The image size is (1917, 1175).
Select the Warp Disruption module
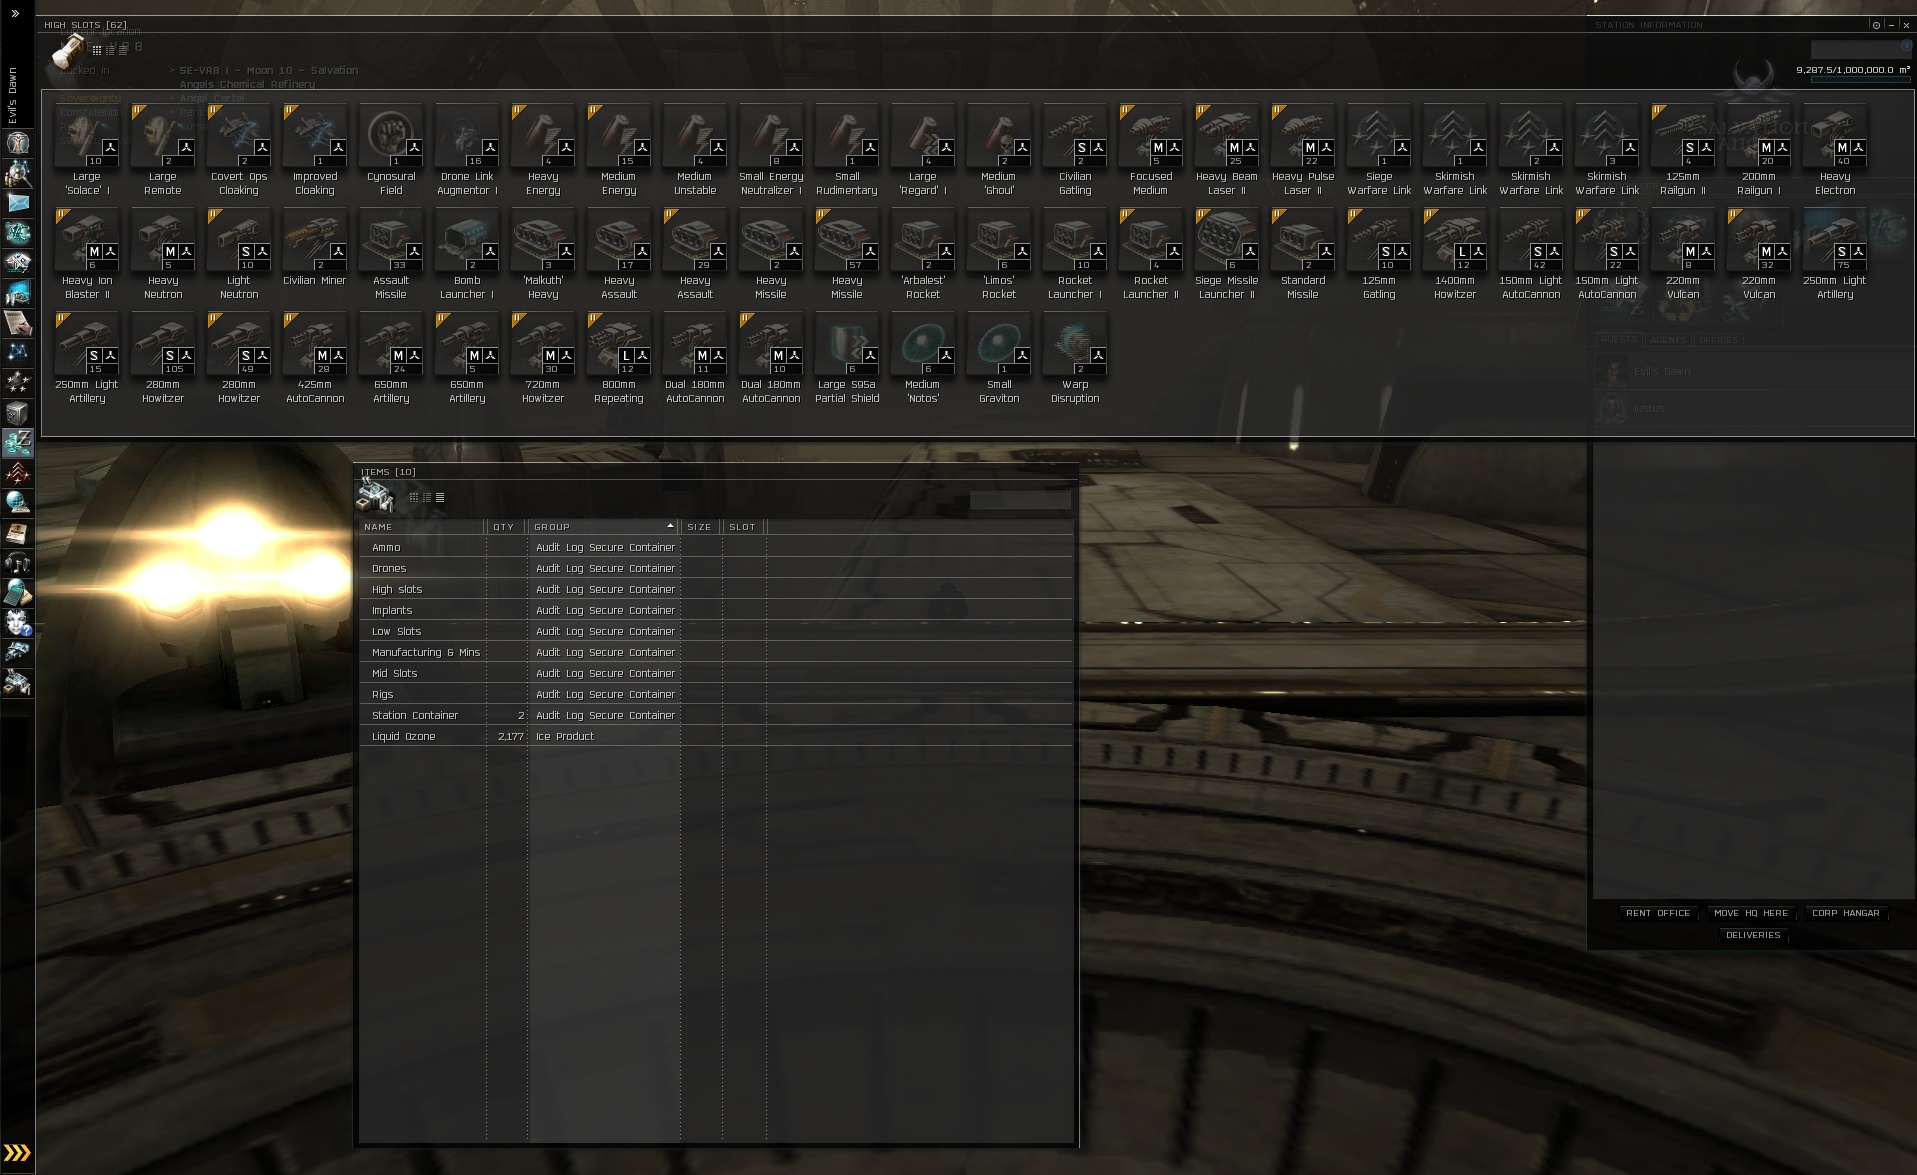click(x=1075, y=358)
